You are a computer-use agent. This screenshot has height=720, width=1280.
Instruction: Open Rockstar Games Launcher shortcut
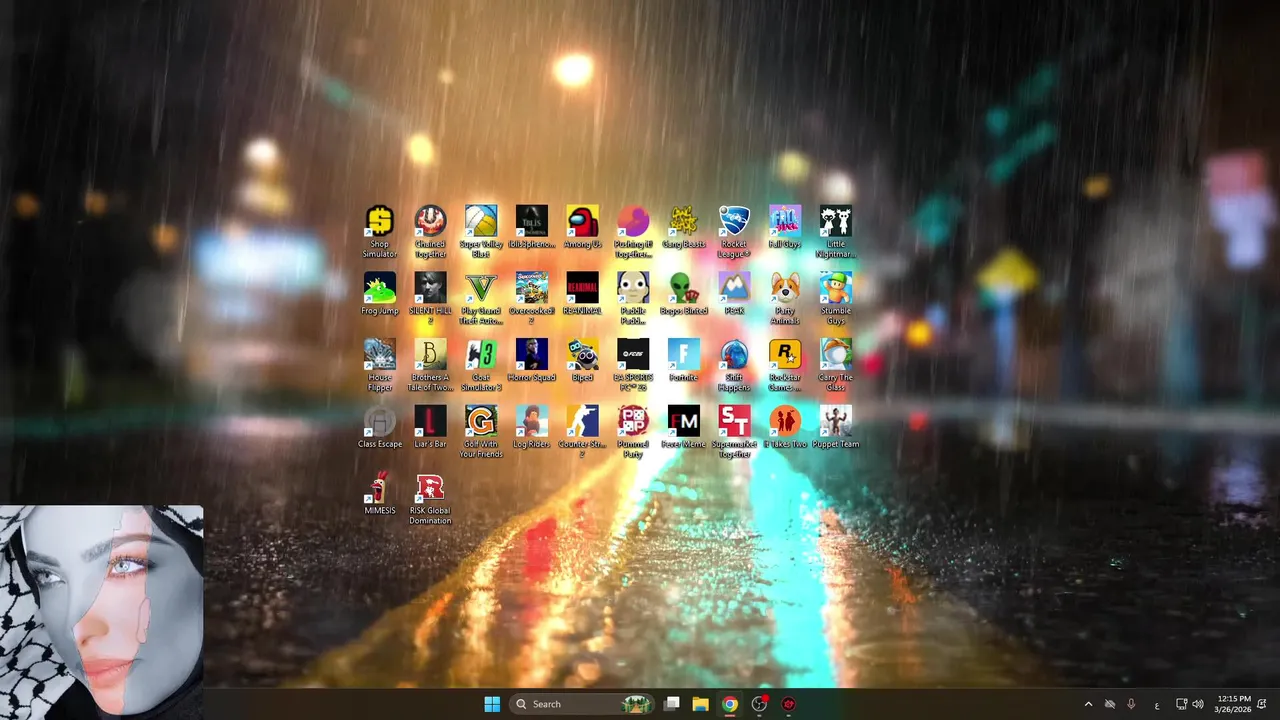pyautogui.click(x=785, y=354)
